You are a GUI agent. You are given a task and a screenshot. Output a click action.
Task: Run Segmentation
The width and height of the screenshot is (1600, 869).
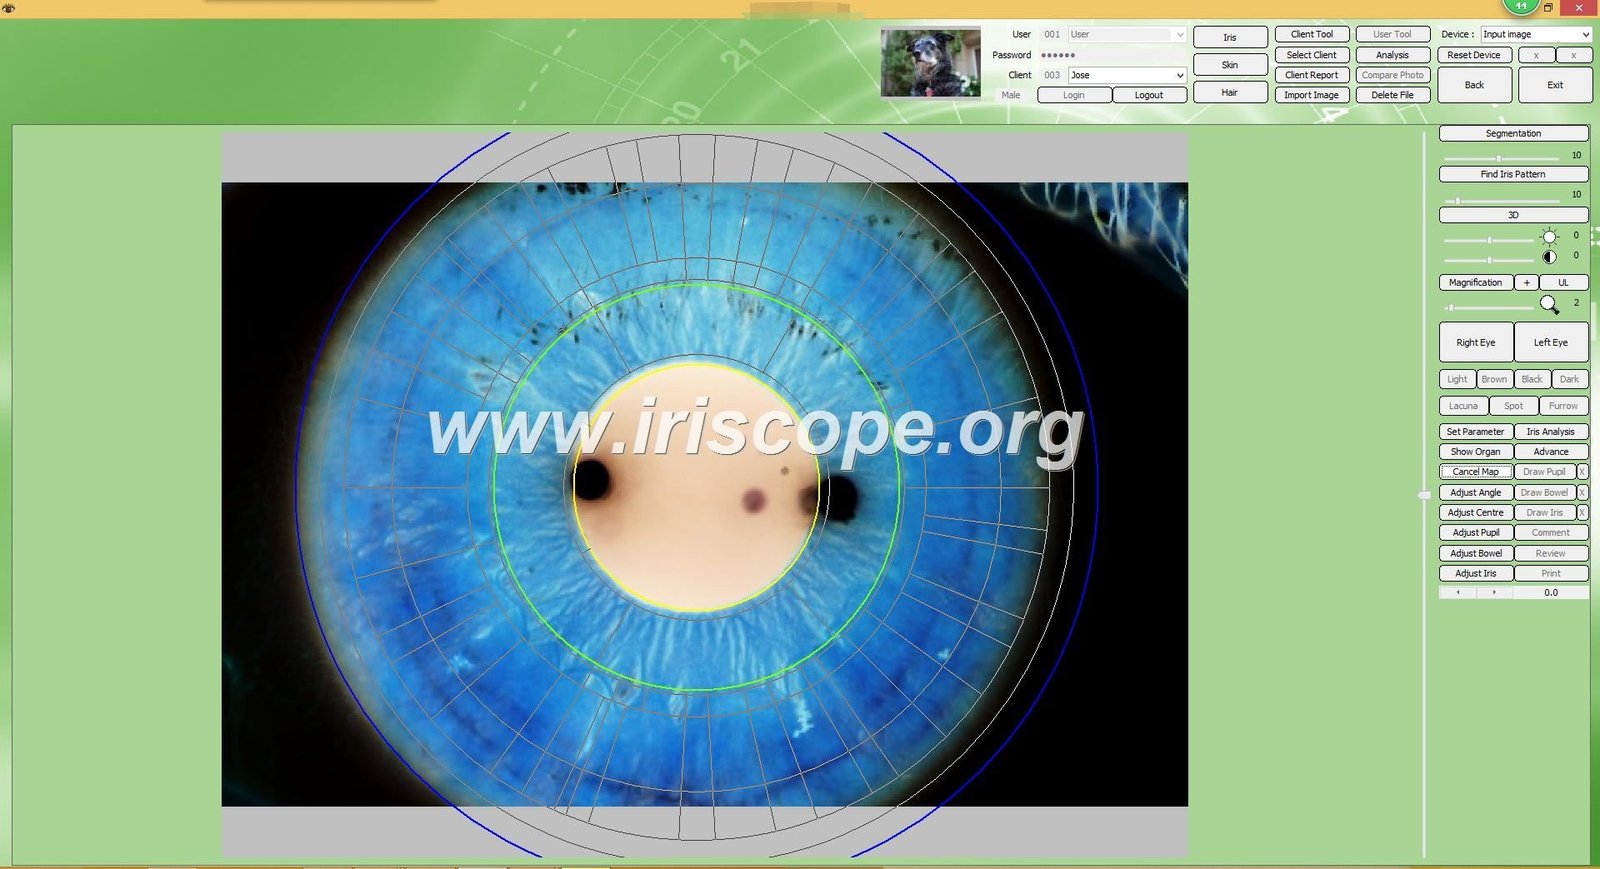click(x=1513, y=133)
